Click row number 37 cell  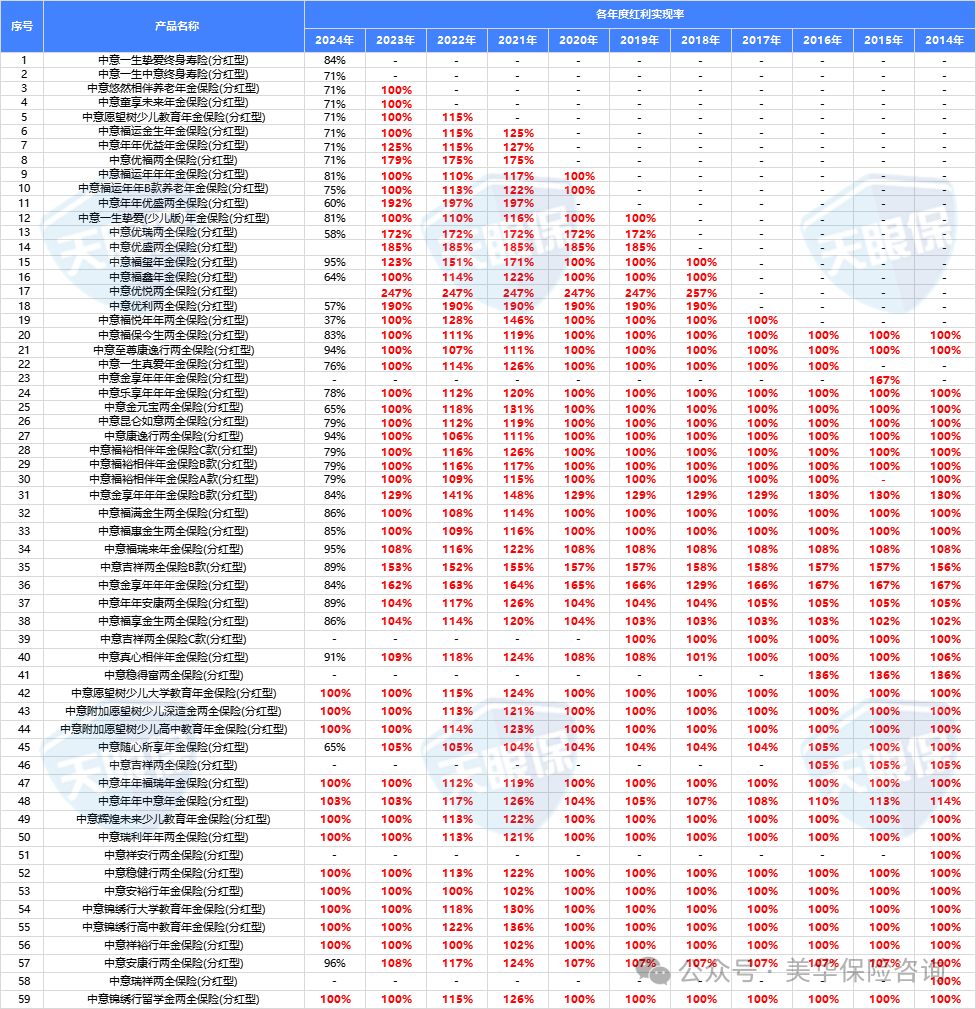22,603
